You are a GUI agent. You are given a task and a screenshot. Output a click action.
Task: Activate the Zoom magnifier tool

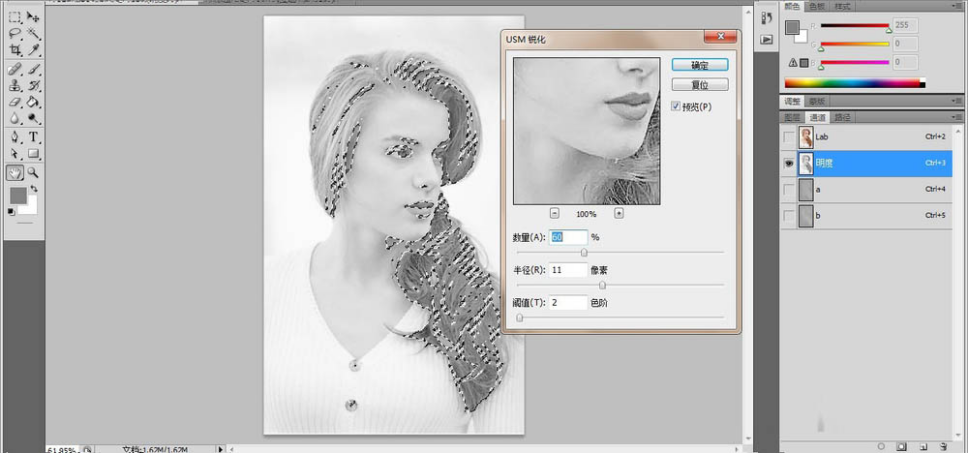click(33, 172)
